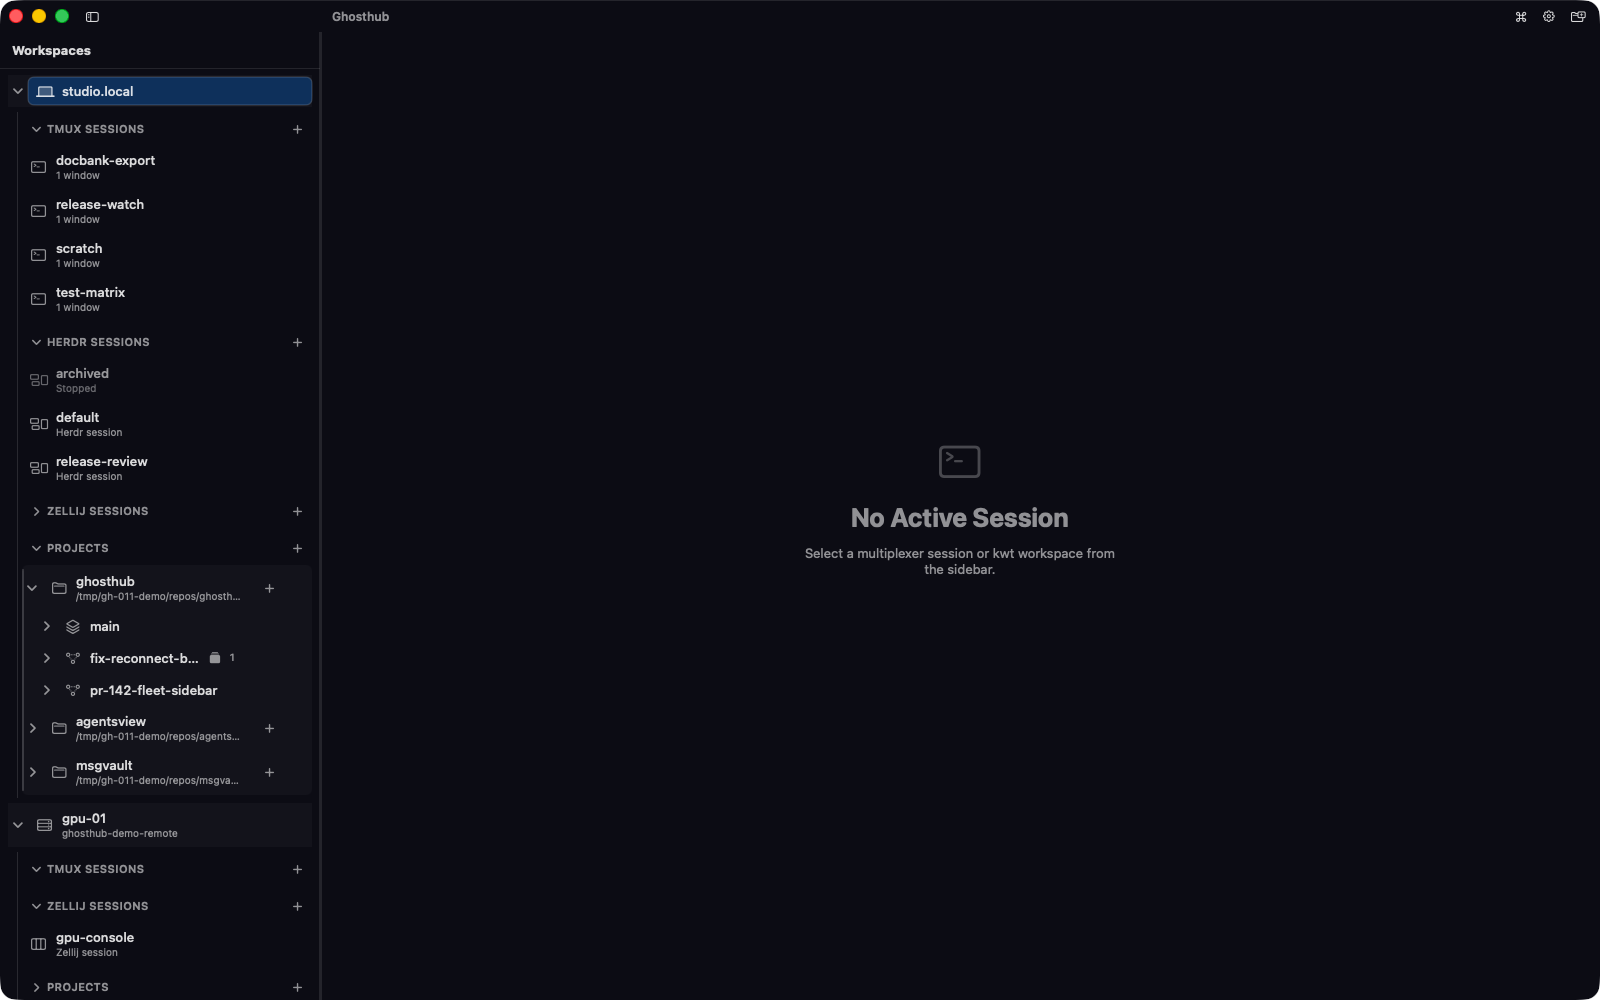Collapse Zellij Sessions under gpu-01

click(x=36, y=906)
